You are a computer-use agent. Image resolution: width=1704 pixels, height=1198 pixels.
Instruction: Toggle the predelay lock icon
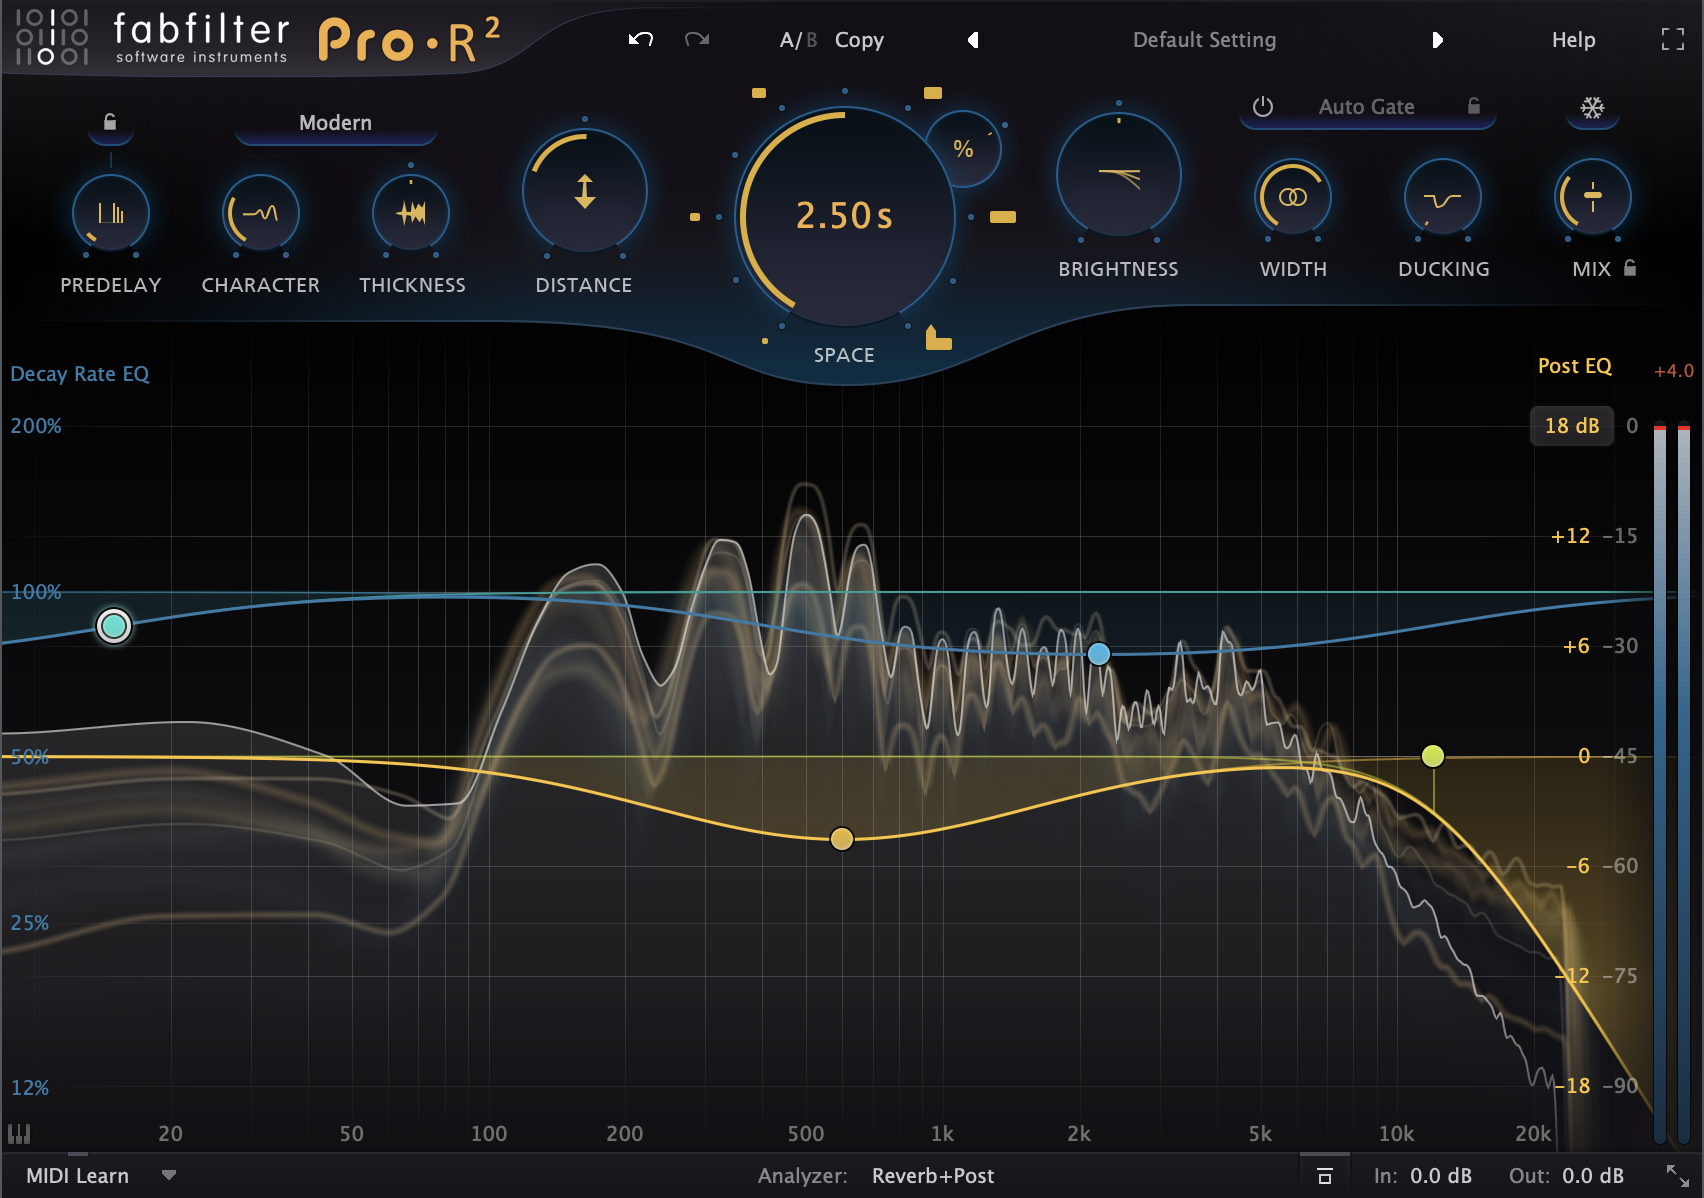[x=110, y=122]
